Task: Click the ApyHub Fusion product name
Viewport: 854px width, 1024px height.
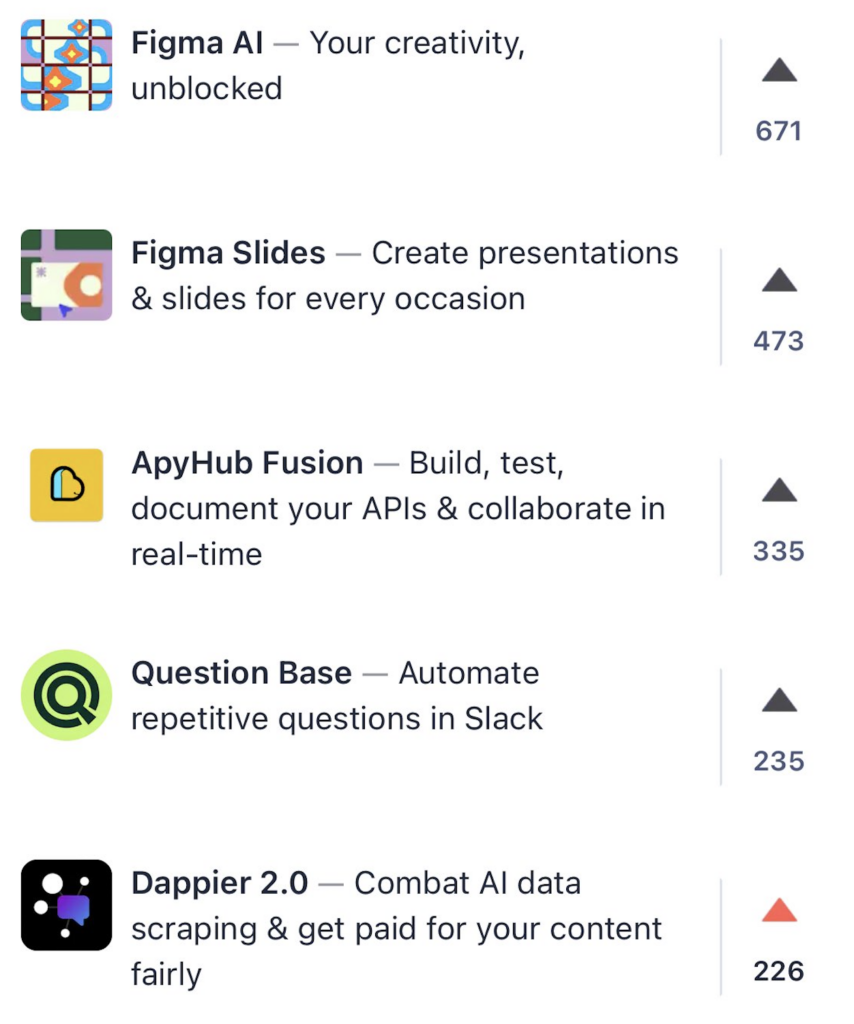Action: tap(246, 463)
